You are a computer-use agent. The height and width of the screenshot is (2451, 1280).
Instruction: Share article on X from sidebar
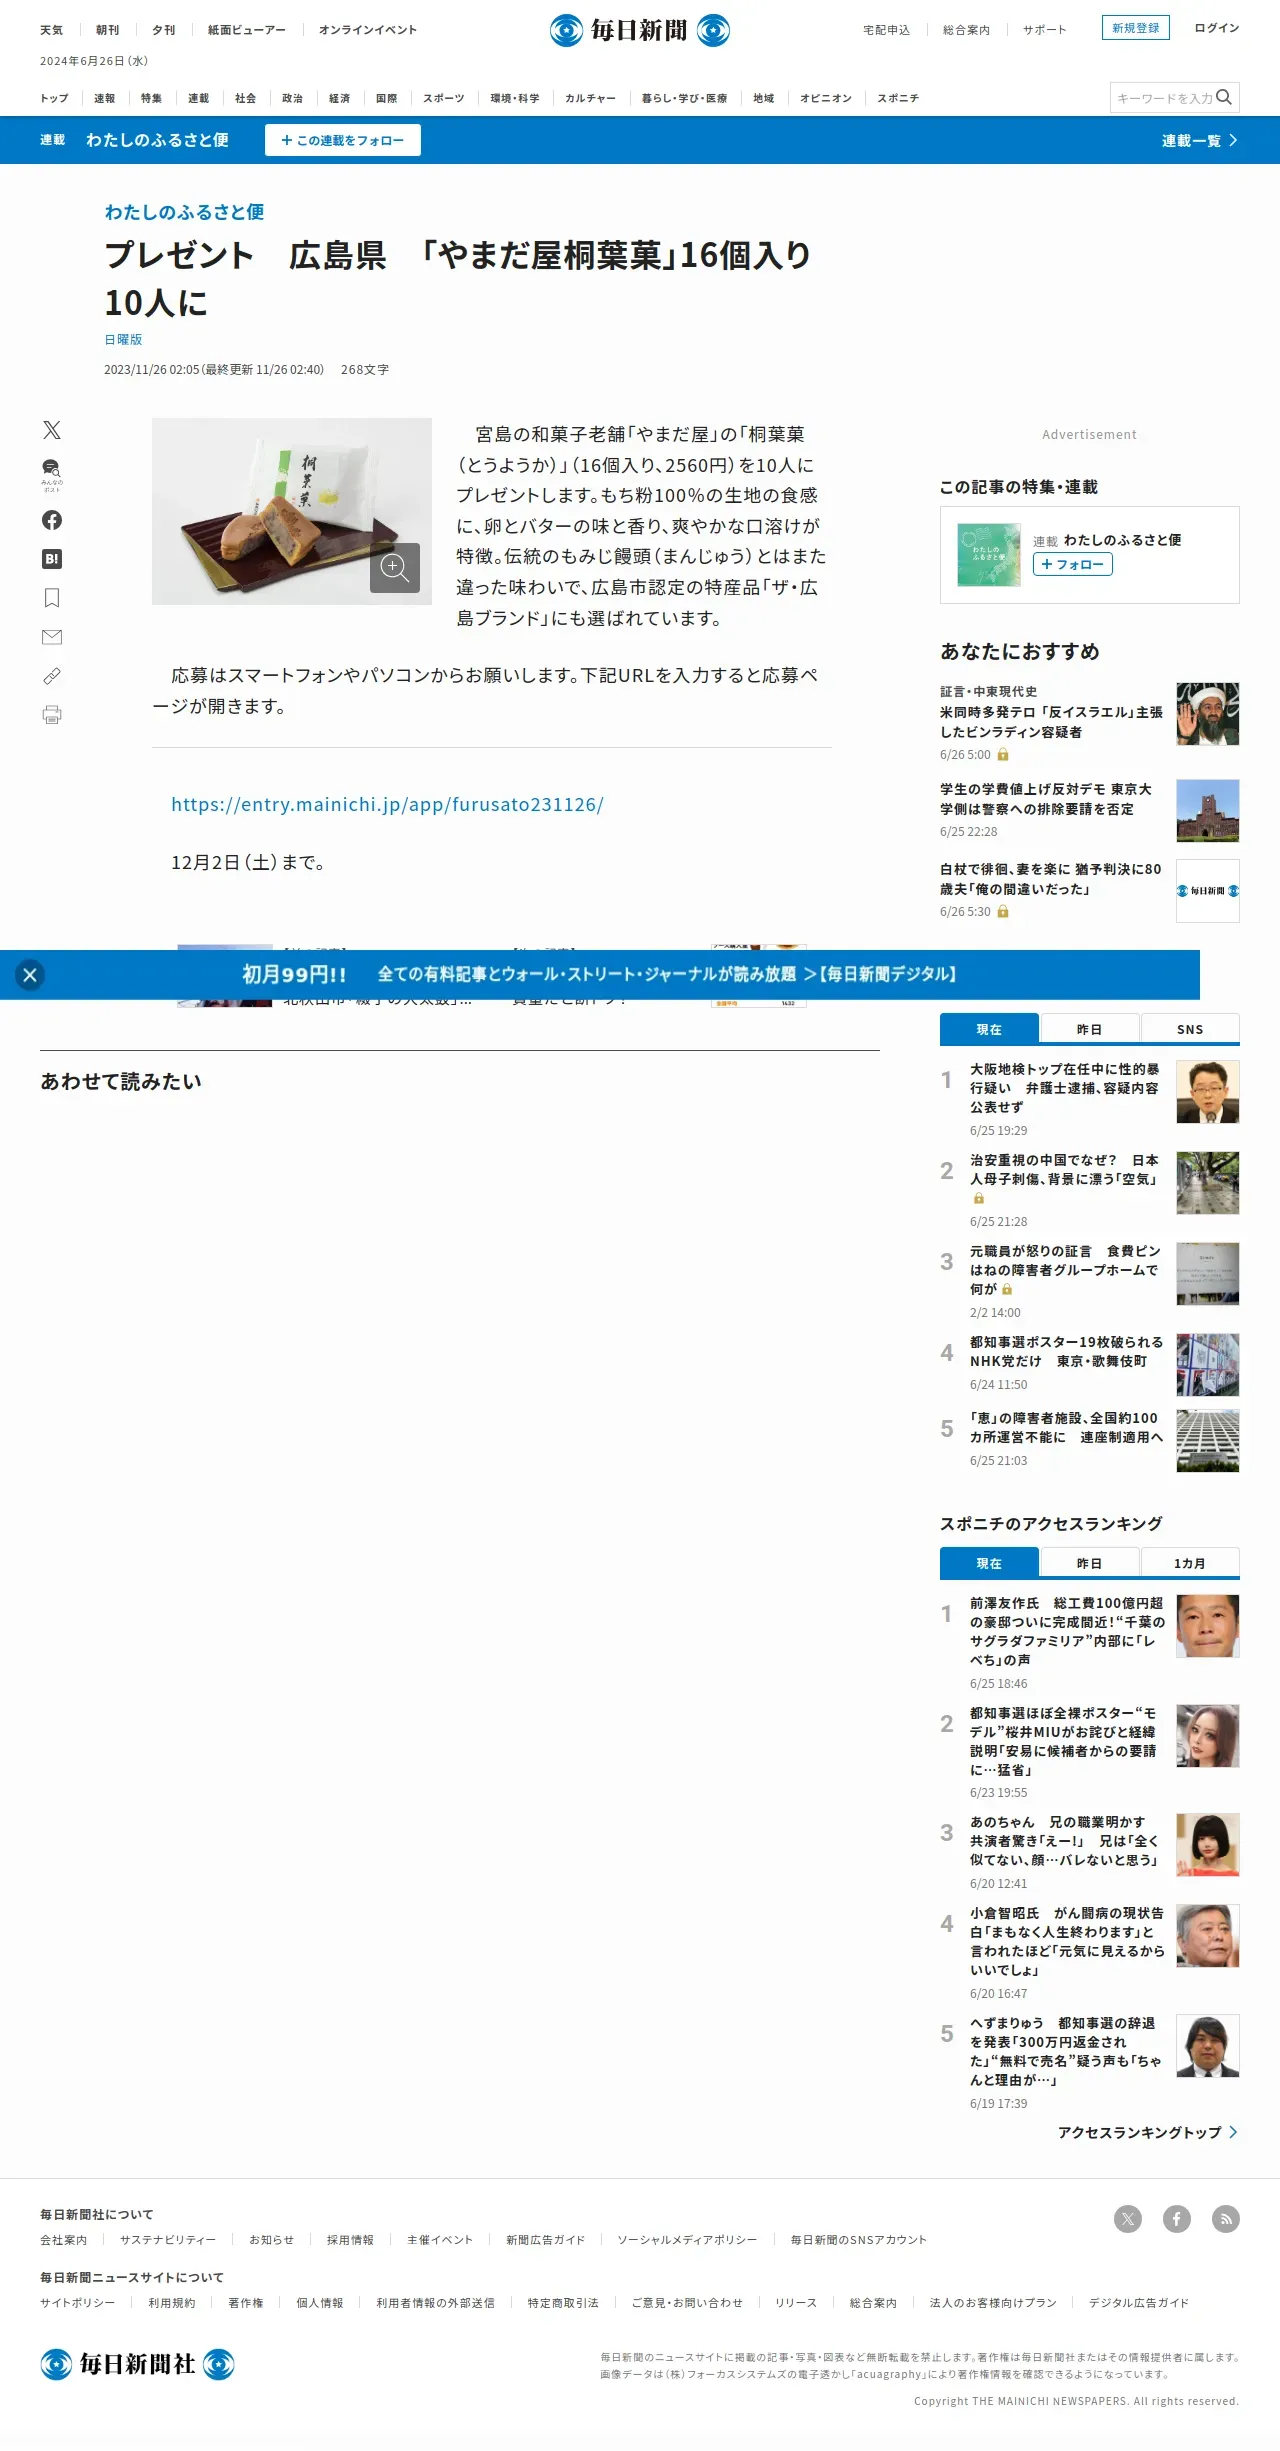click(x=52, y=430)
